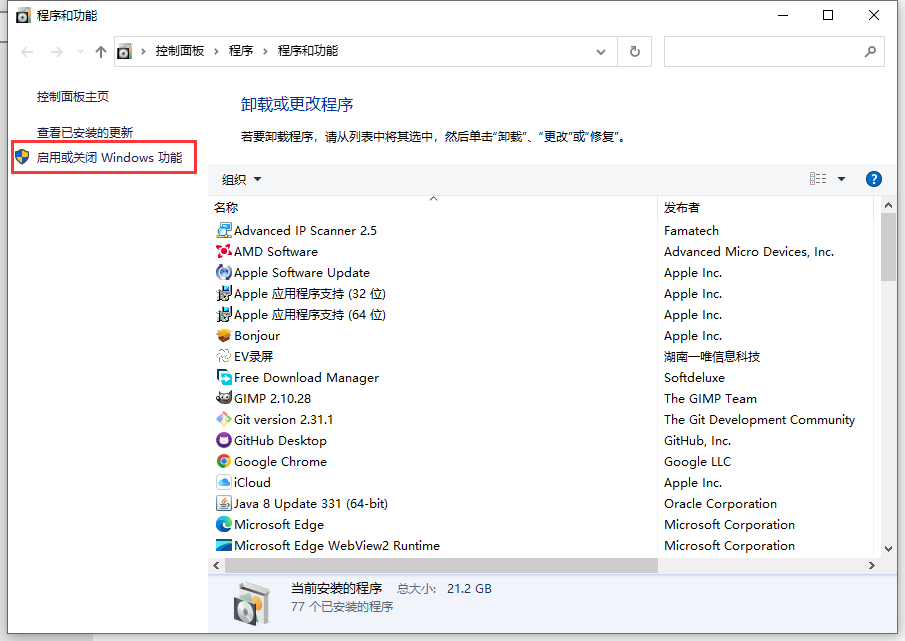Click the EV录屏 program icon
Screen dimensions: 905x641
223,356
